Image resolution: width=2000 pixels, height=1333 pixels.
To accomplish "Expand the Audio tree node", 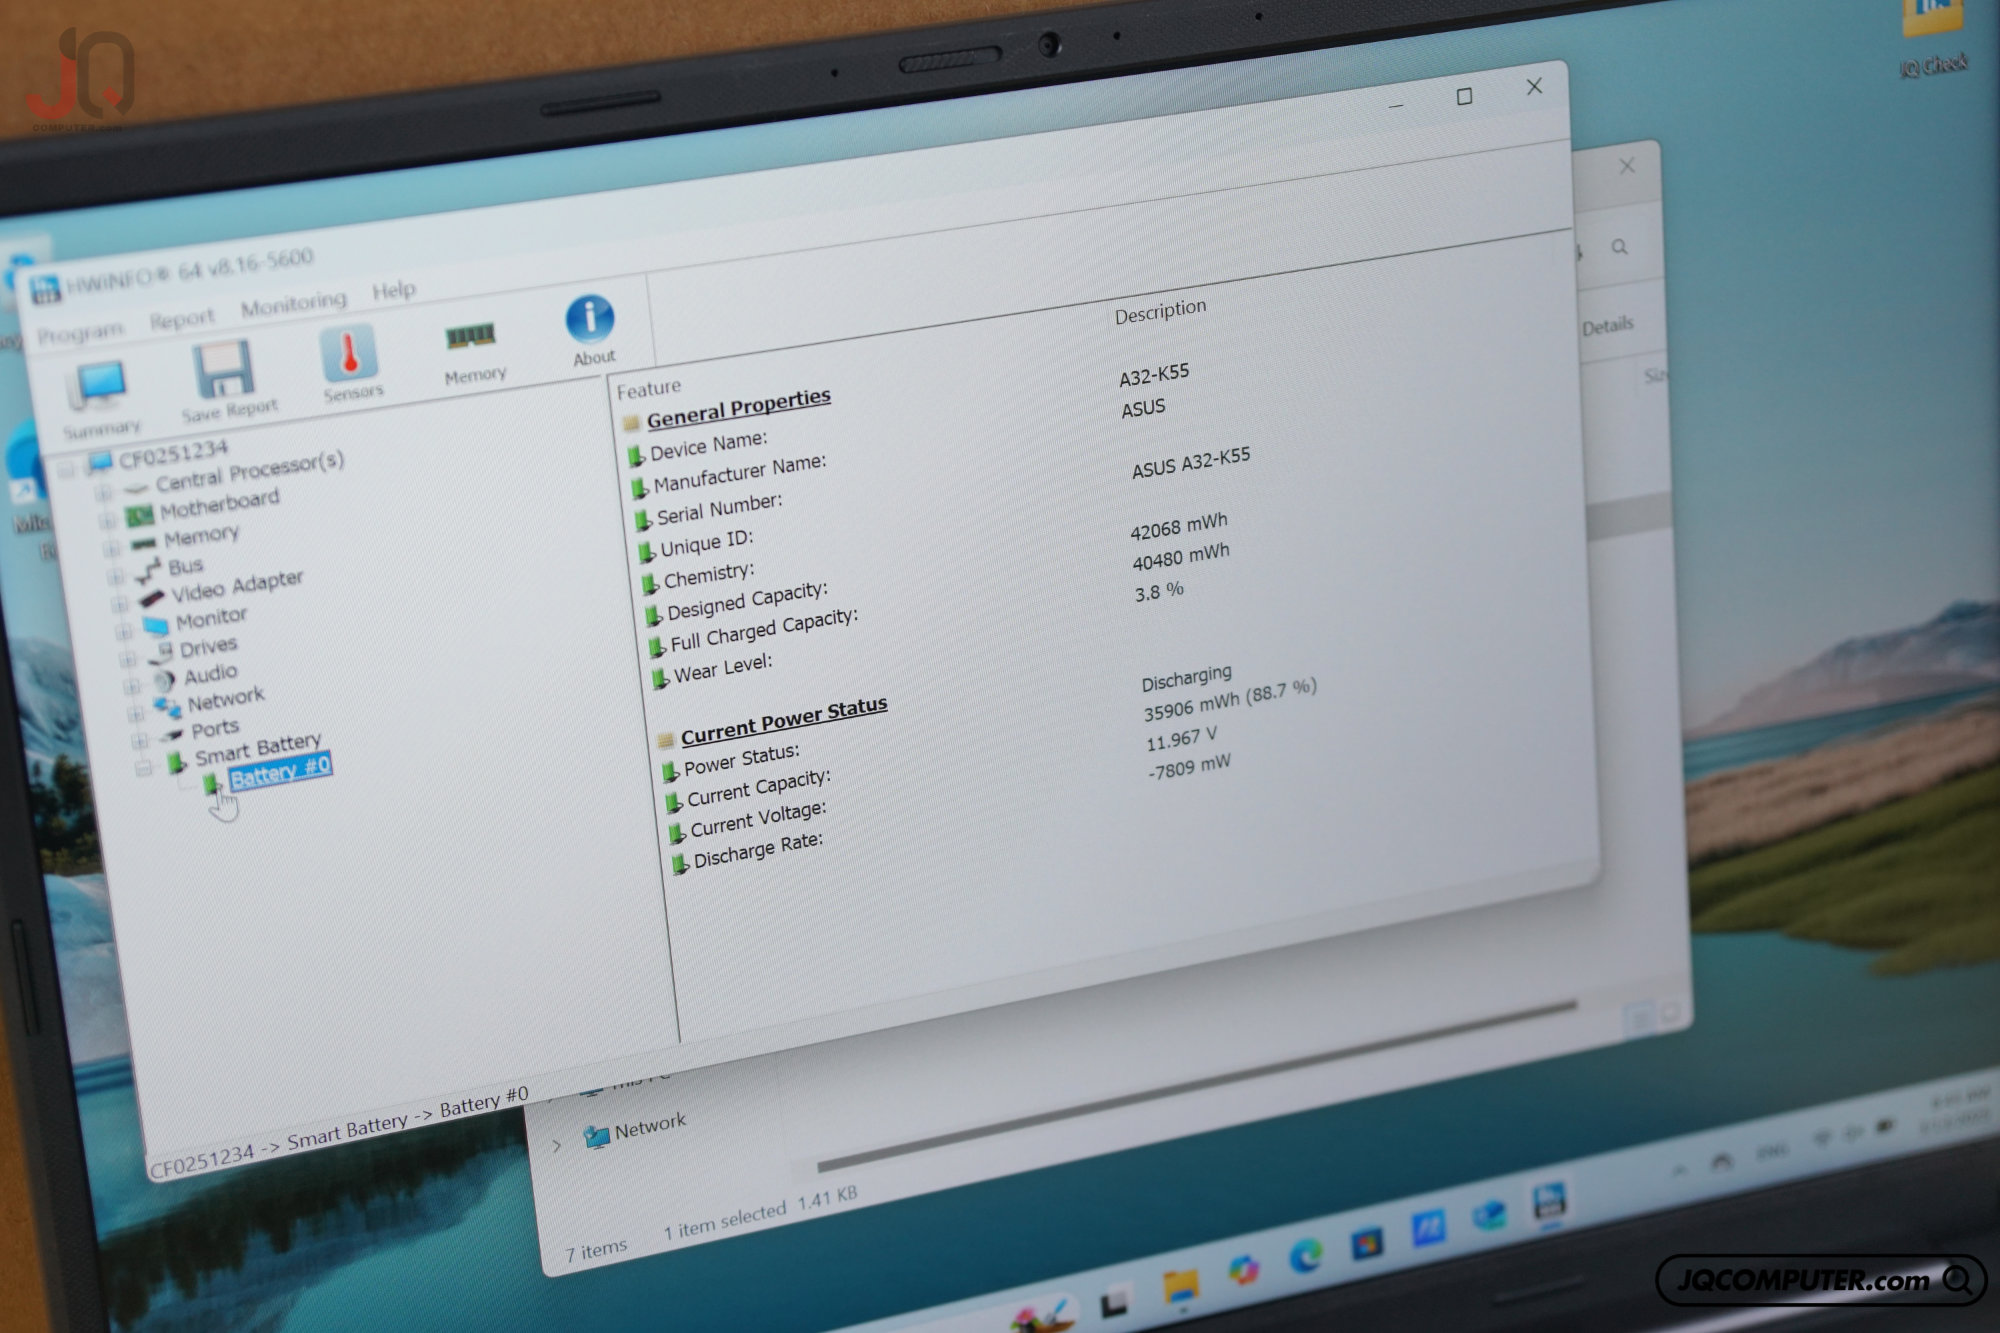I will click(131, 686).
